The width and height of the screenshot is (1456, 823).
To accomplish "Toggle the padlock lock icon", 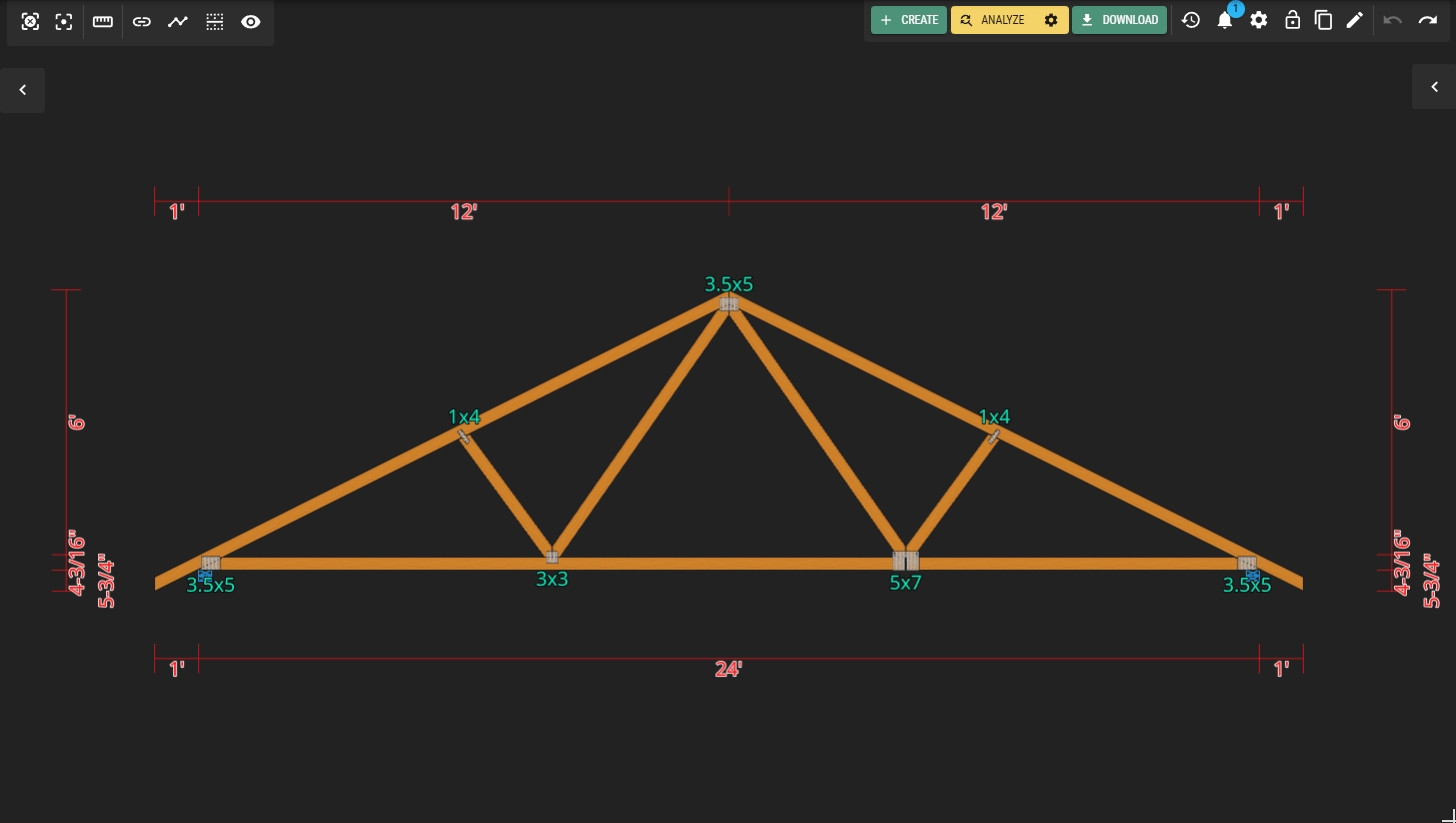I will tap(1292, 20).
